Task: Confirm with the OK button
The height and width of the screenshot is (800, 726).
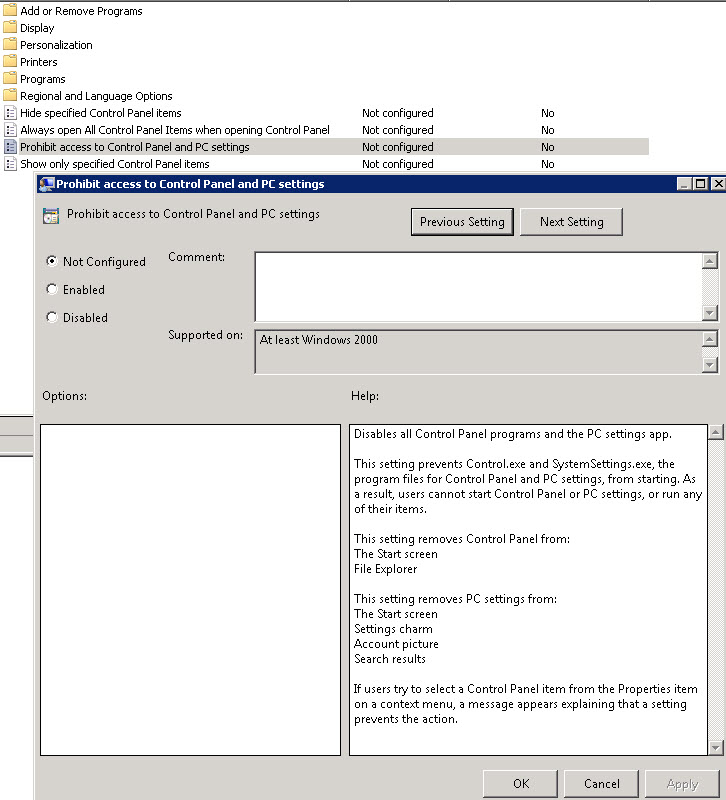Action: click(x=520, y=784)
